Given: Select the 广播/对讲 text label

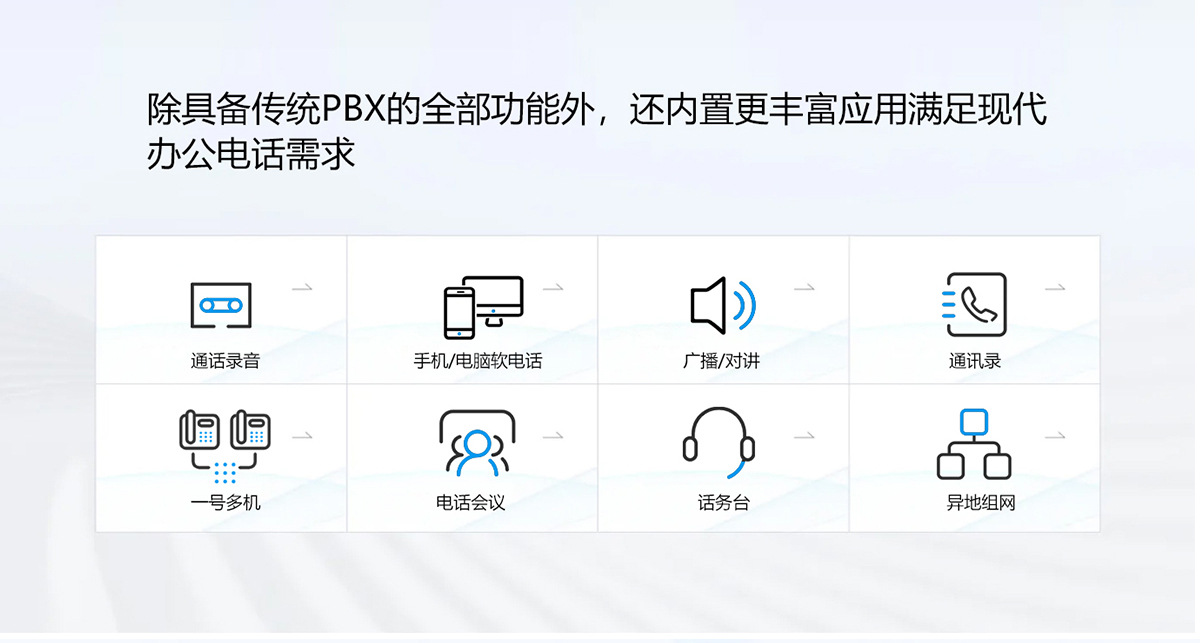Looking at the screenshot, I should [x=721, y=361].
